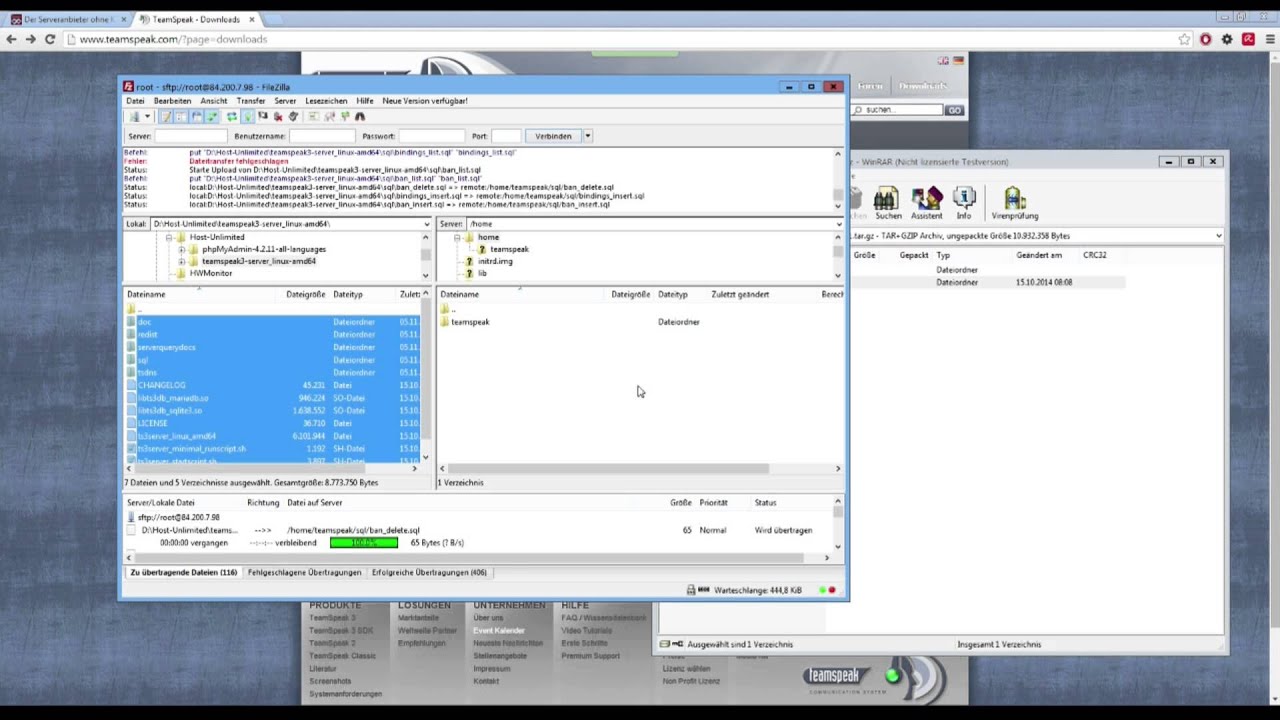Switch to 'Erfolgreiche Übertragungen (406)' tab
Image resolution: width=1280 pixels, height=720 pixels.
429,573
